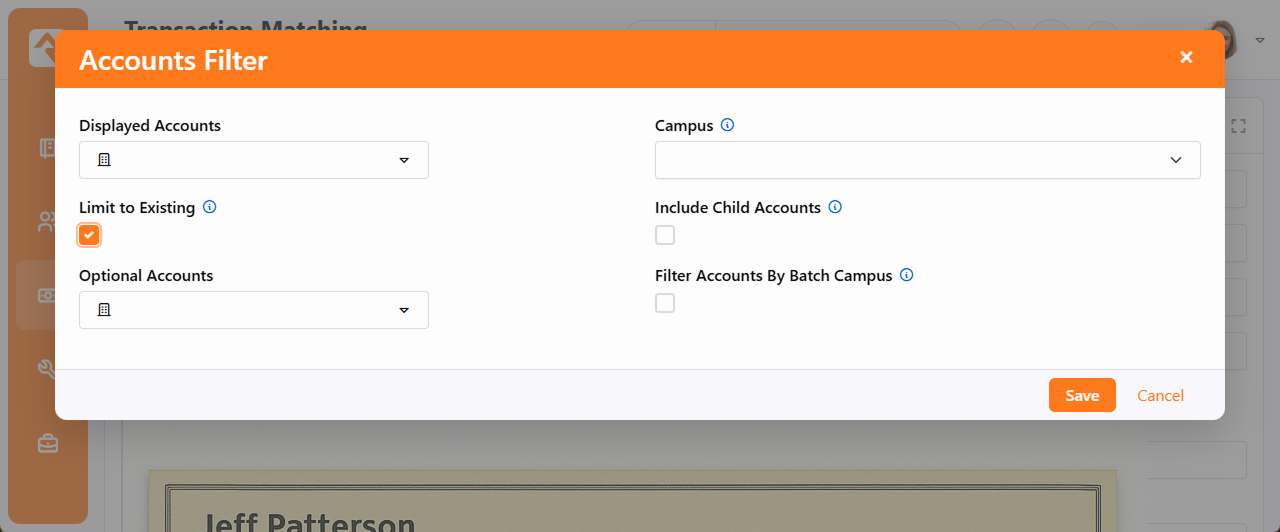Check Filter Accounts By Batch Campus
The width and height of the screenshot is (1280, 532).
click(665, 303)
